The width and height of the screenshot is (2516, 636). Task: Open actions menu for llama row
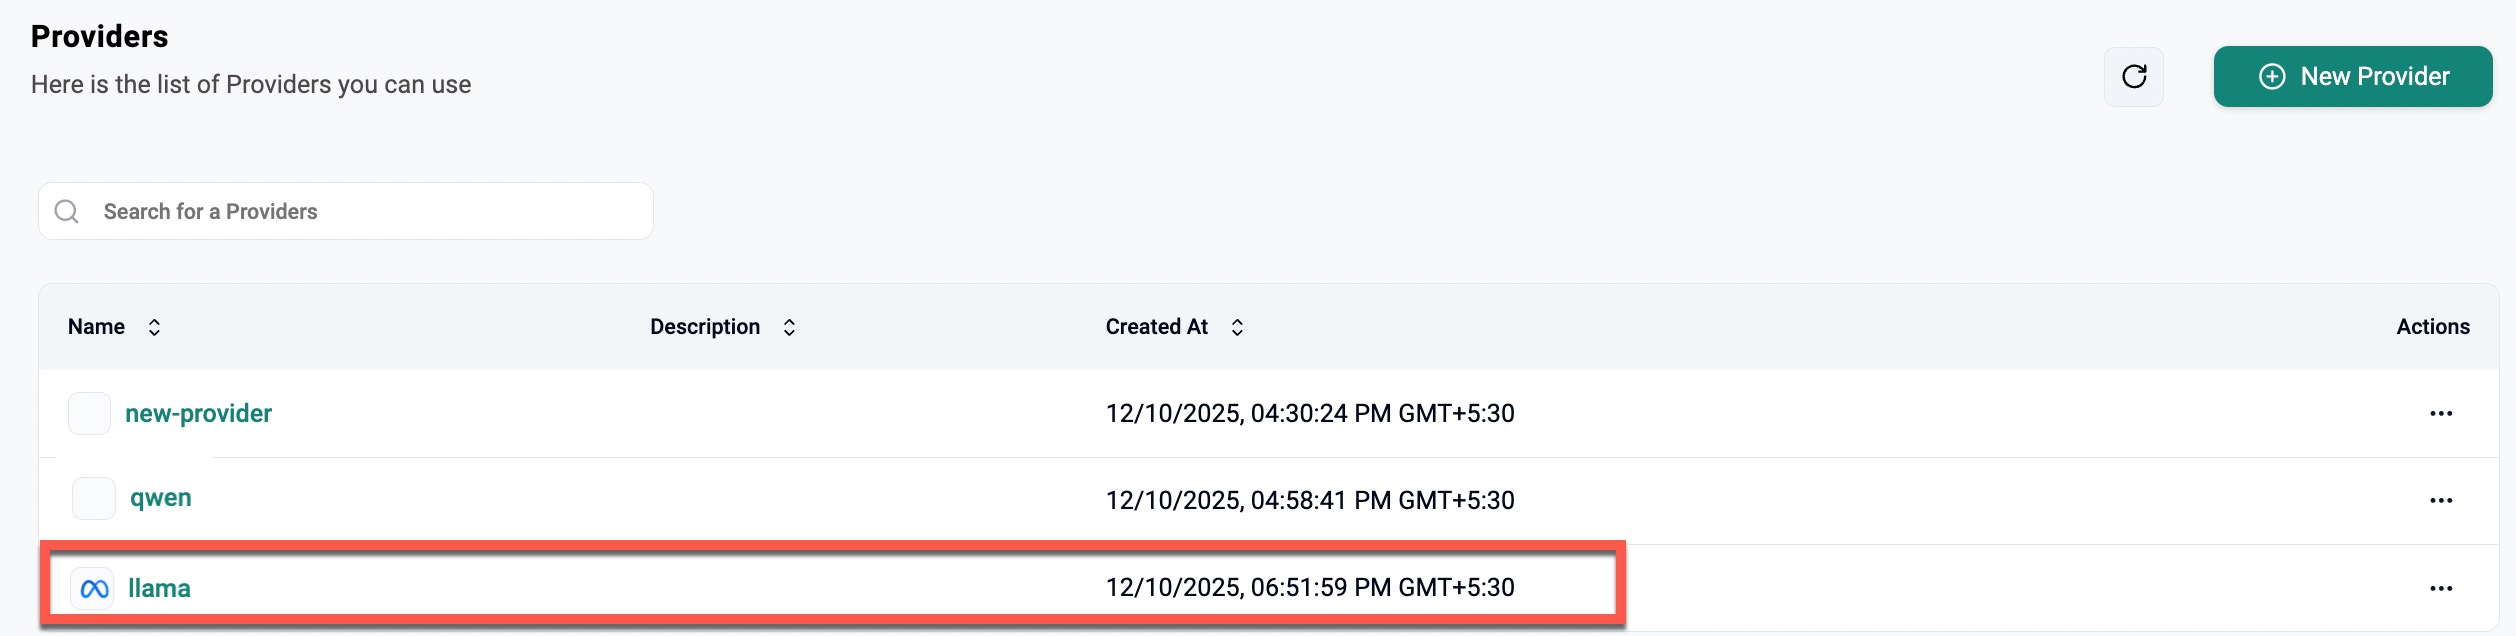coord(2440,588)
